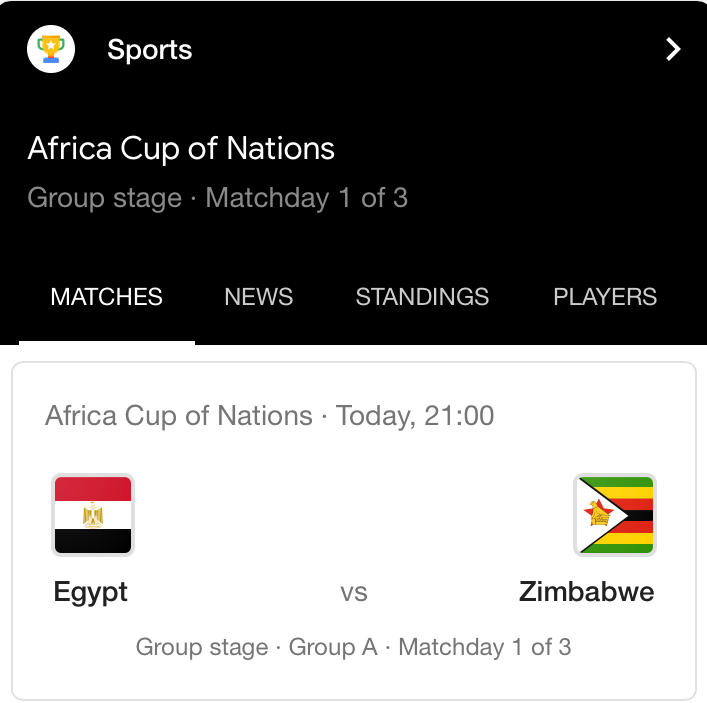This screenshot has width=707, height=703.
Task: Click "Group stage" in the match card footer
Action: click(202, 648)
